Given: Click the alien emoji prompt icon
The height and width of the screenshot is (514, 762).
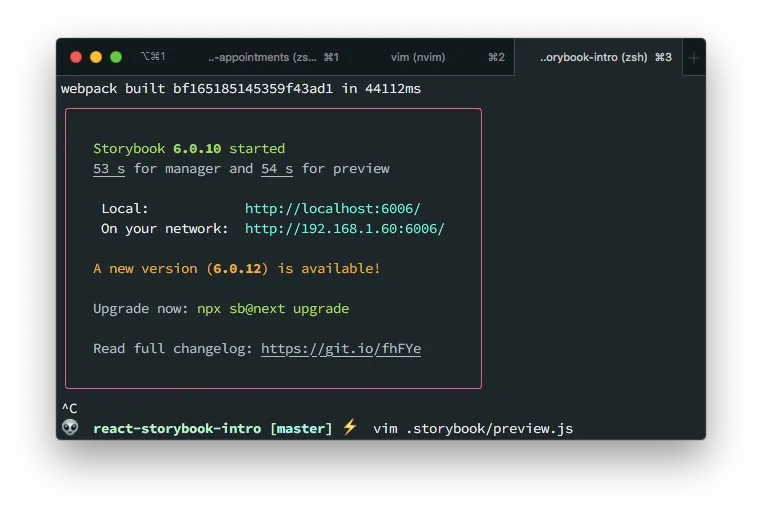Looking at the screenshot, I should coord(70,428).
